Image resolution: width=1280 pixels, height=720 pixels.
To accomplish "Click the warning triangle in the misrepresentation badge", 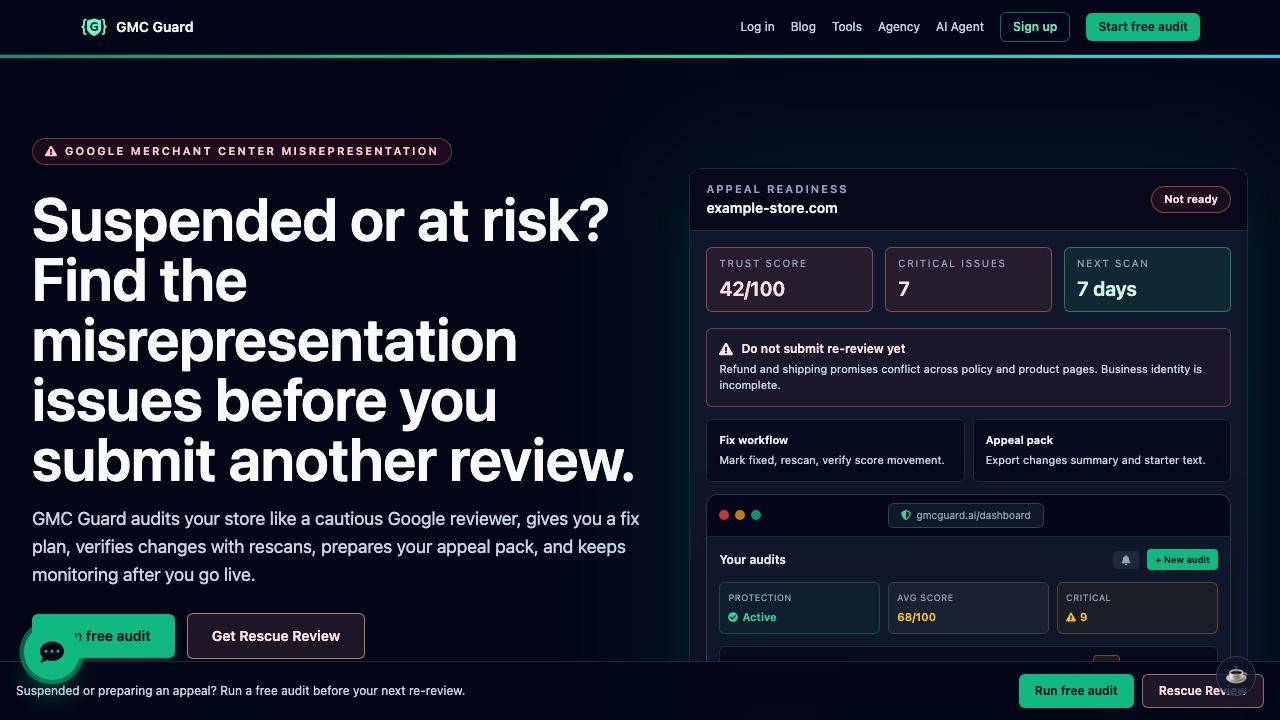I will click(x=51, y=151).
